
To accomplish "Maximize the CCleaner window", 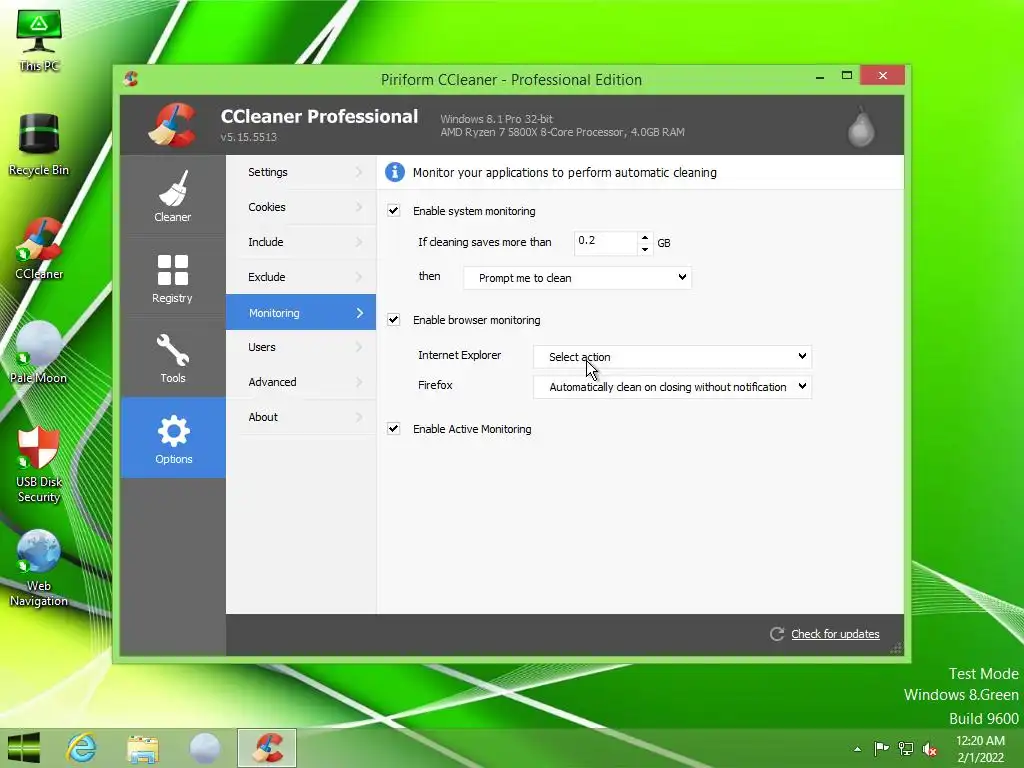I will [x=847, y=76].
